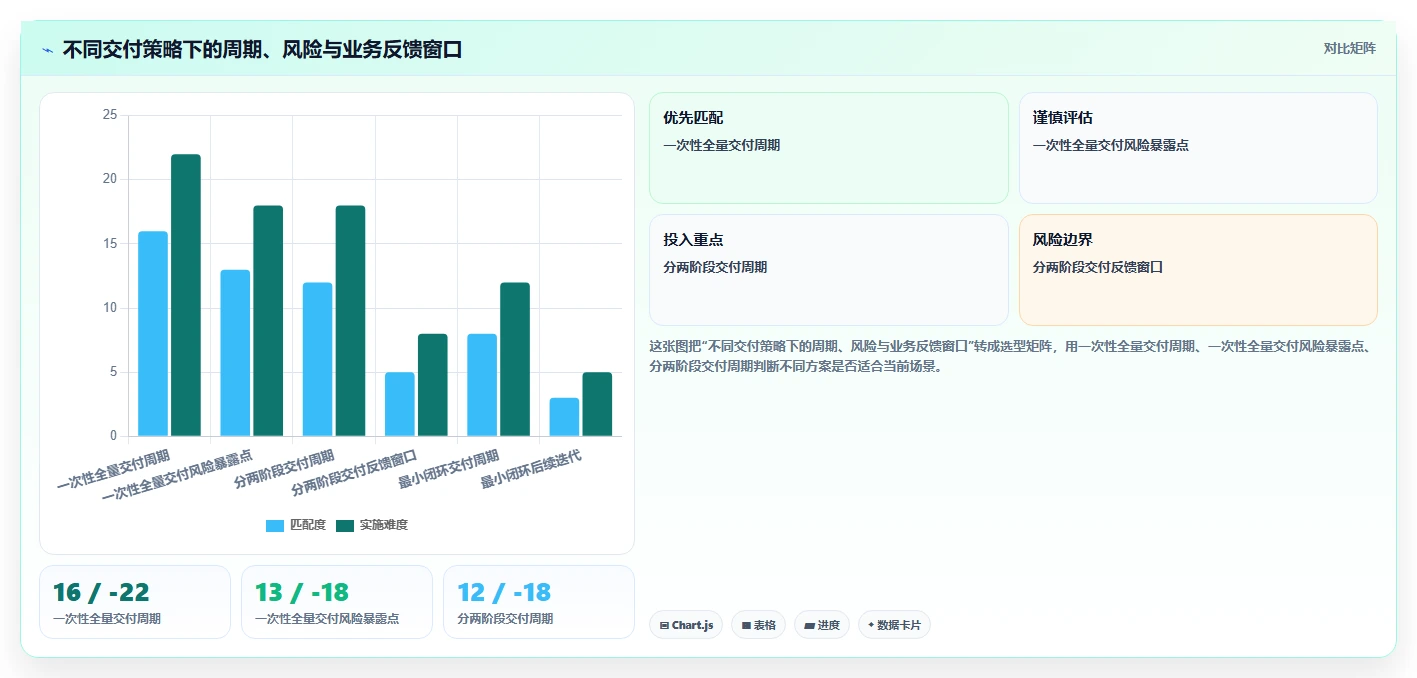Toggle the 匹配度 legend swatch
1417x678 pixels.
(x=275, y=525)
